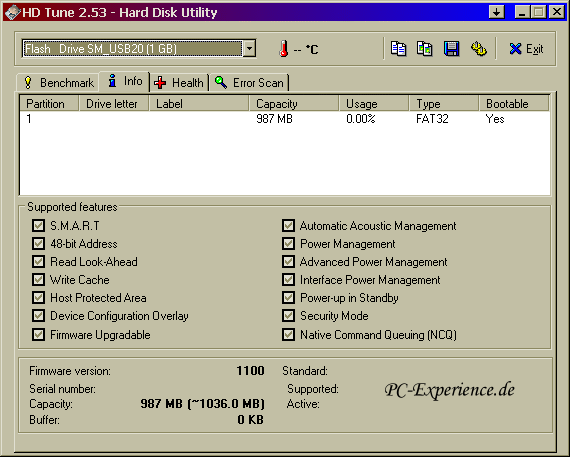Open the Error Scan tab

point(249,83)
